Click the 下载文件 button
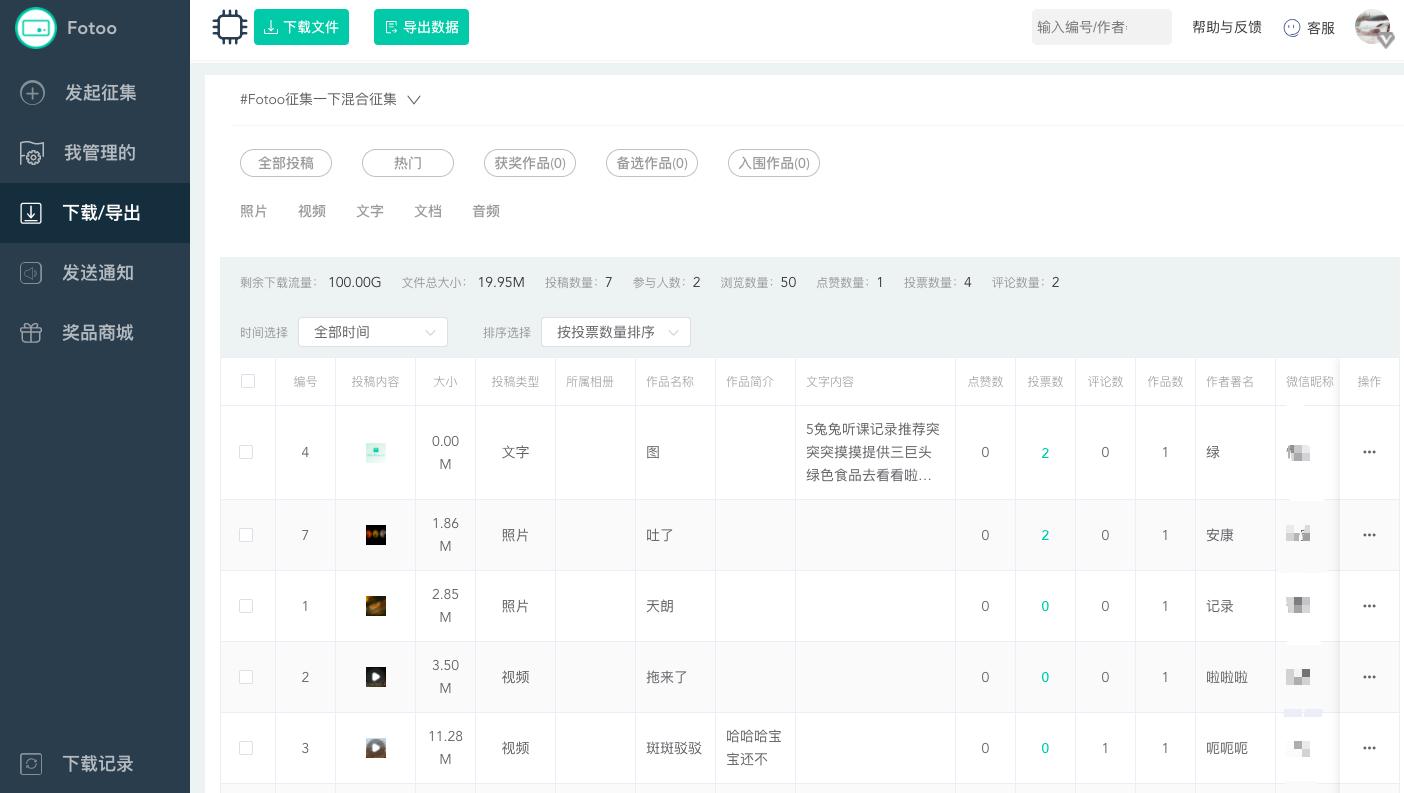 [301, 27]
